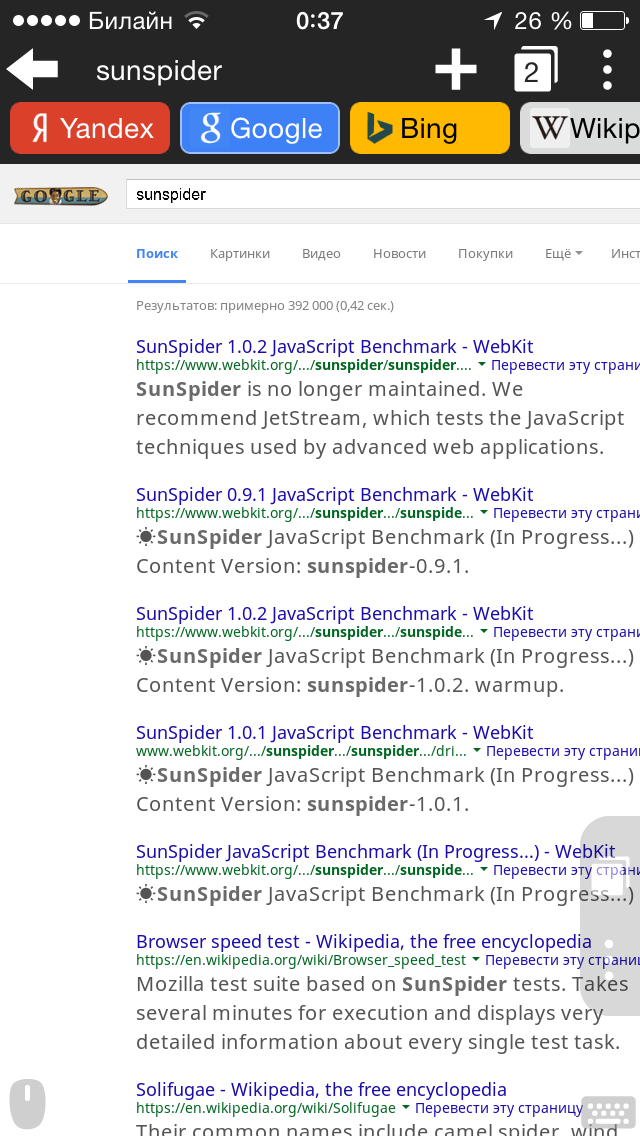Open SunSpider 1.0.1 JavaScript Benchmark result
This screenshot has width=640, height=1136.
(x=335, y=732)
